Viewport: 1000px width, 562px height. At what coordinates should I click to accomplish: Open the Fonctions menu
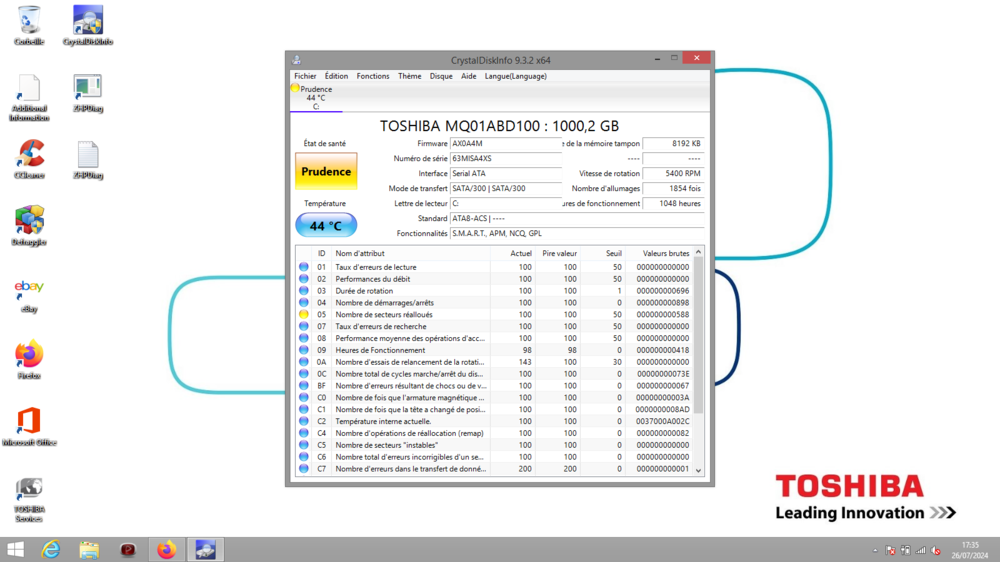coord(373,76)
